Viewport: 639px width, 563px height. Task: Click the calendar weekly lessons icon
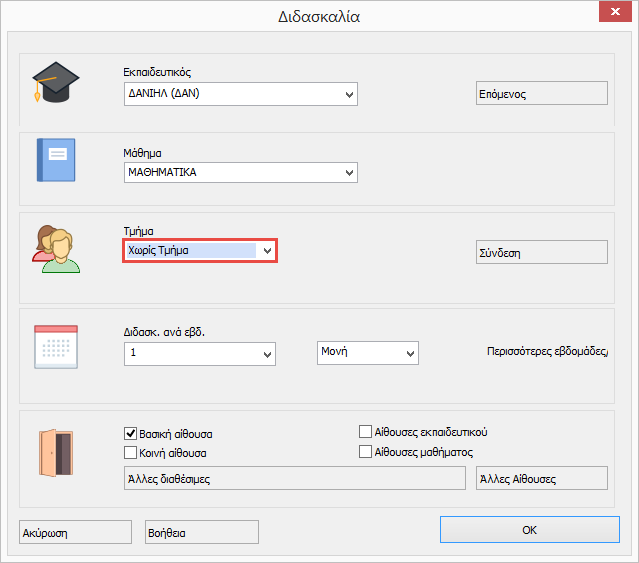(x=56, y=348)
